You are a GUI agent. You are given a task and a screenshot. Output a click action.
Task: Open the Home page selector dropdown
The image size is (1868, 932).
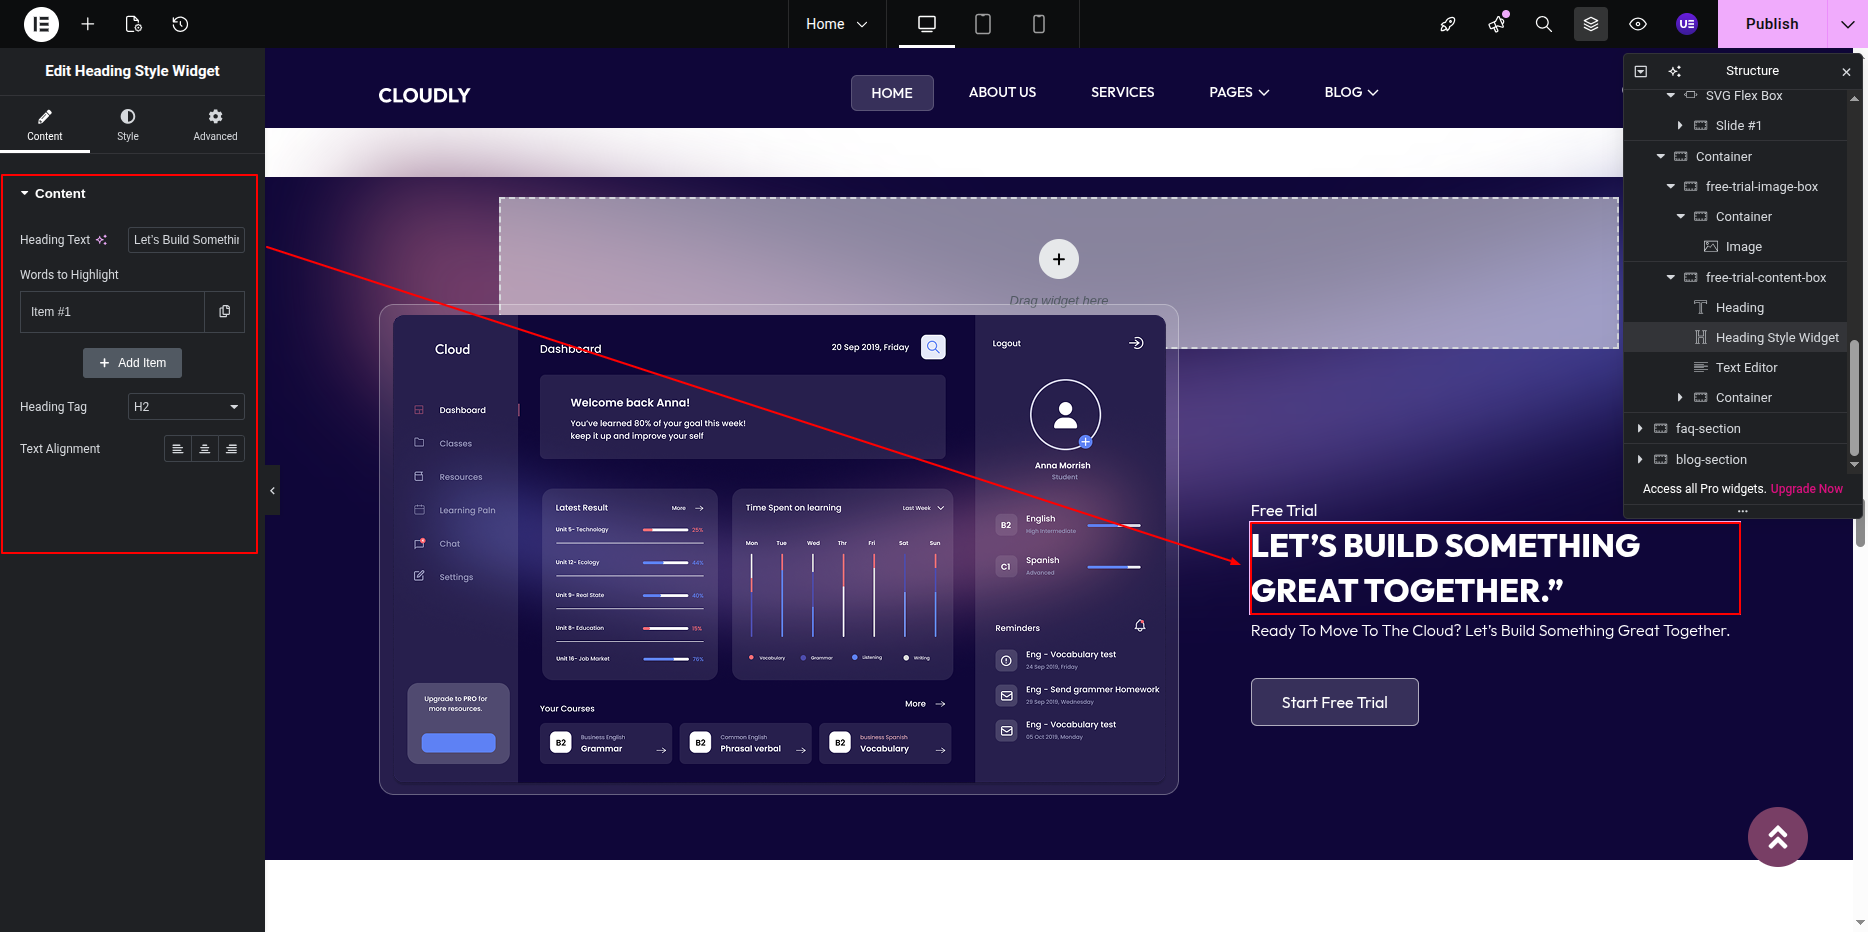[x=837, y=24]
